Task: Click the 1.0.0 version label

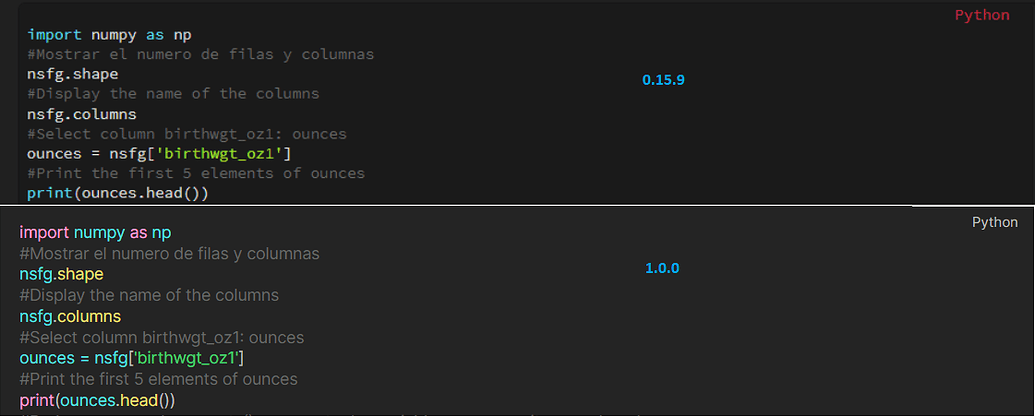Action: pyautogui.click(x=662, y=268)
